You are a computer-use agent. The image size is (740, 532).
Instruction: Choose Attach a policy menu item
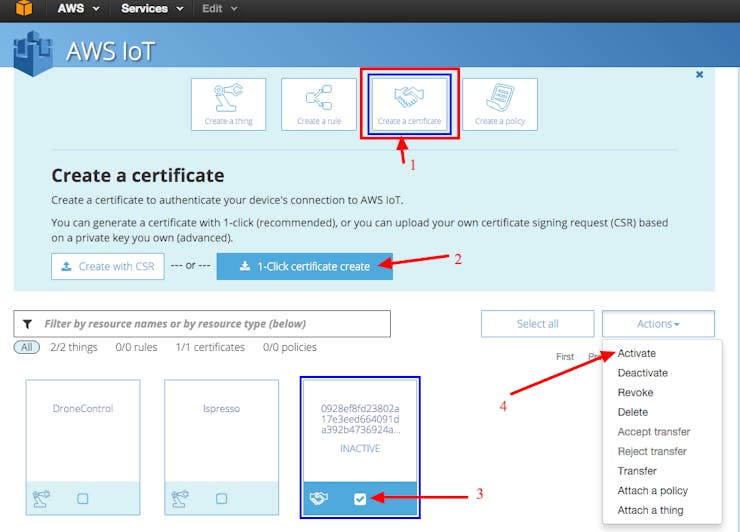[x=652, y=490]
